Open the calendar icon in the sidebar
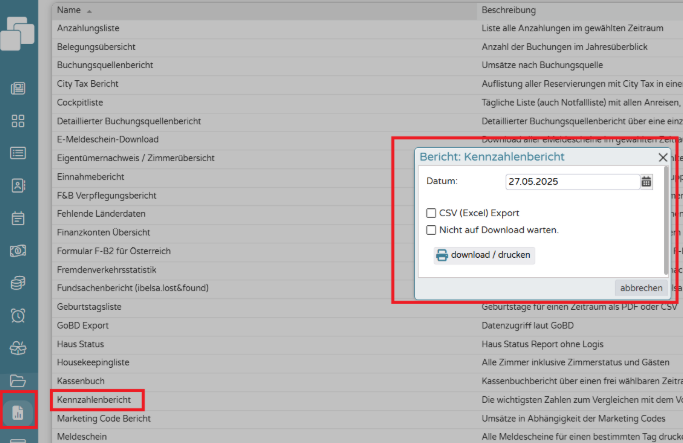683x443 pixels. [x=18, y=218]
